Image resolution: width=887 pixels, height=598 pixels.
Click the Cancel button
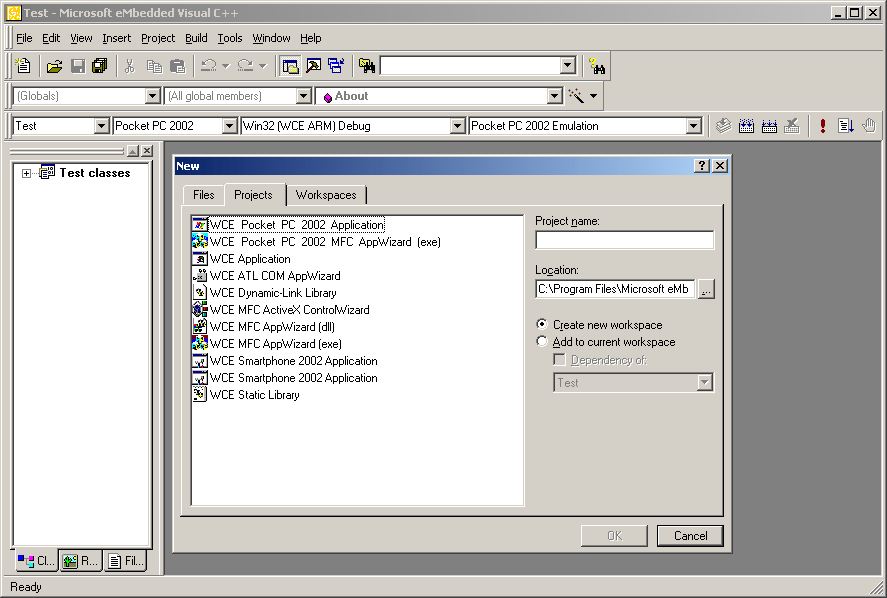point(690,536)
